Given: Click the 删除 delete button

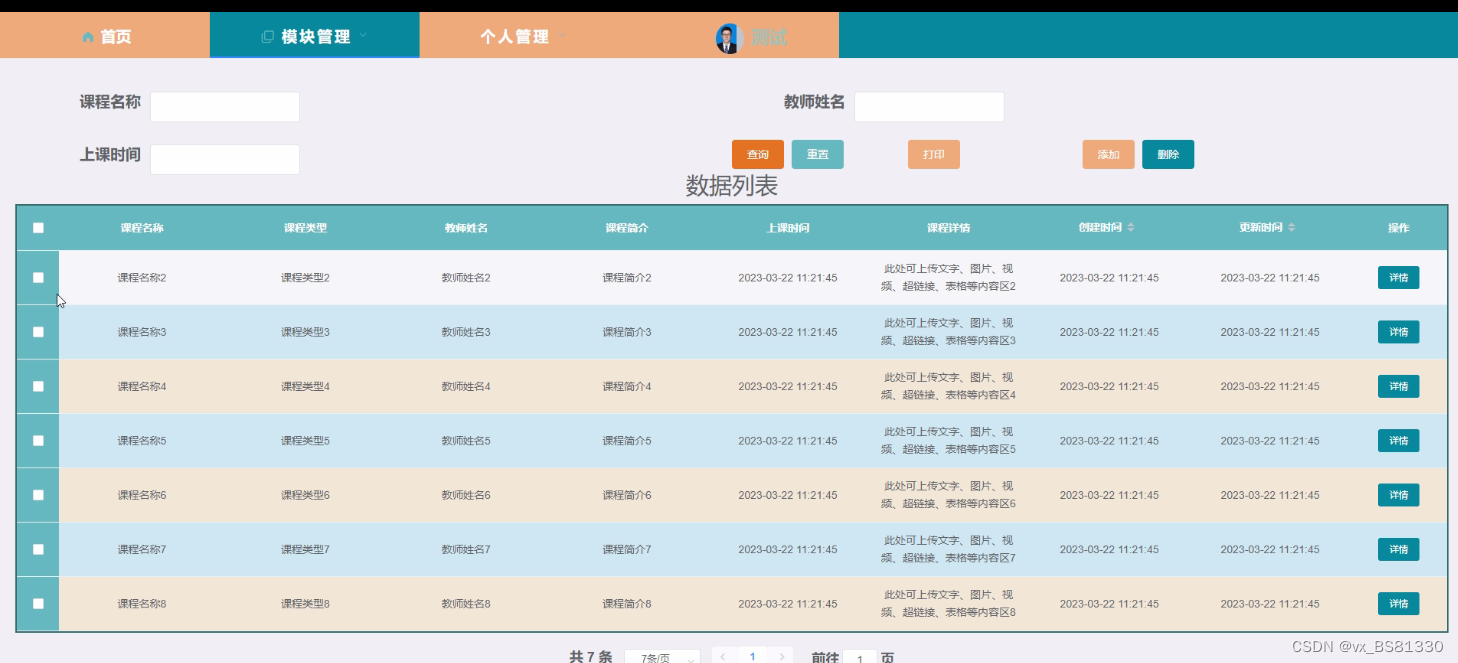Looking at the screenshot, I should point(1168,154).
